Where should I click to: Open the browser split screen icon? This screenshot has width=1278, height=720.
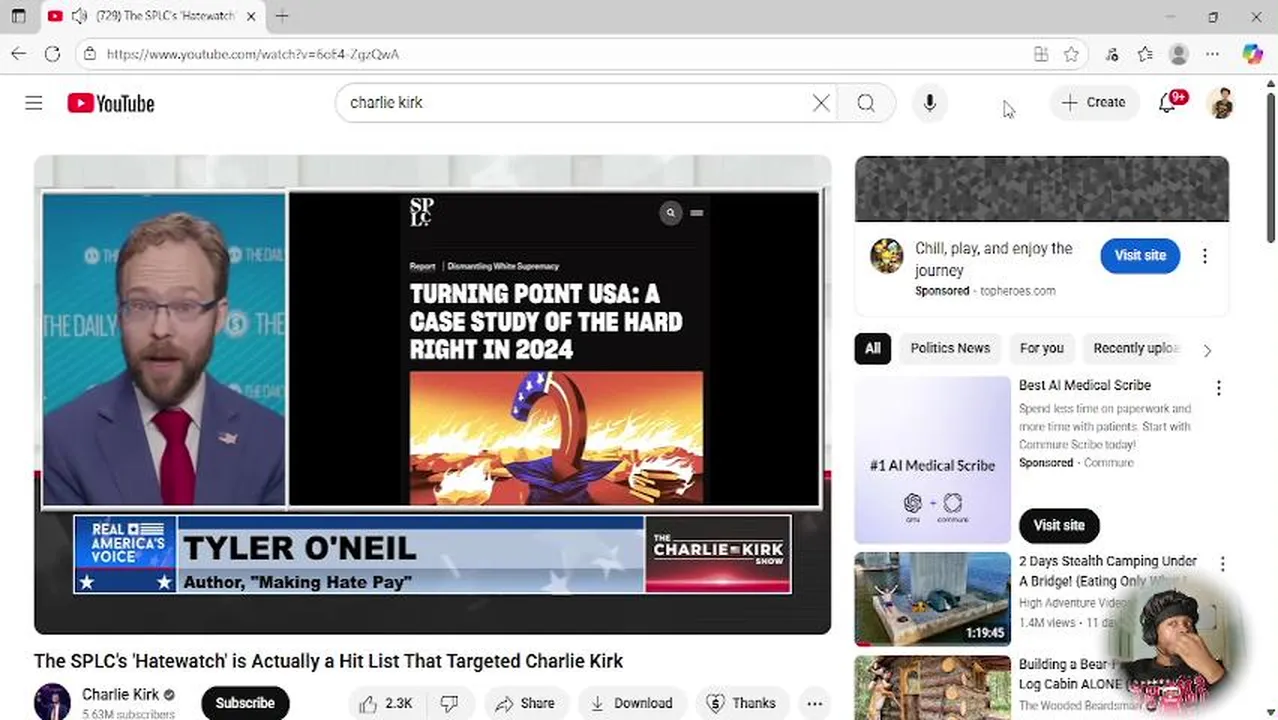click(1041, 54)
